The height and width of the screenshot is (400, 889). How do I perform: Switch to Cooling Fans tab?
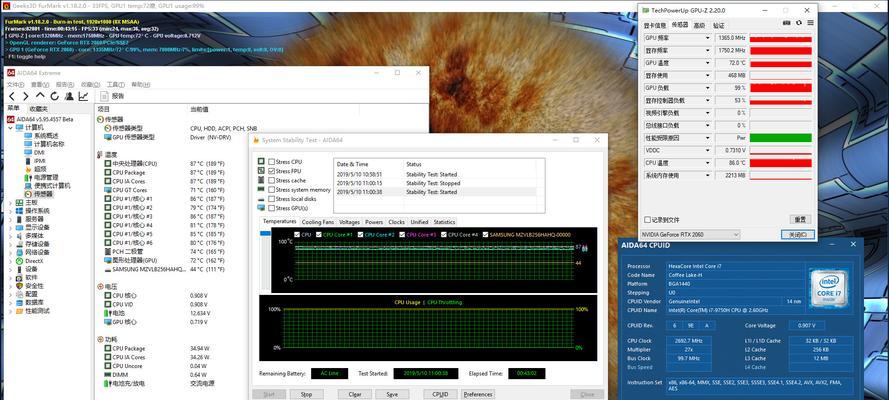click(318, 222)
